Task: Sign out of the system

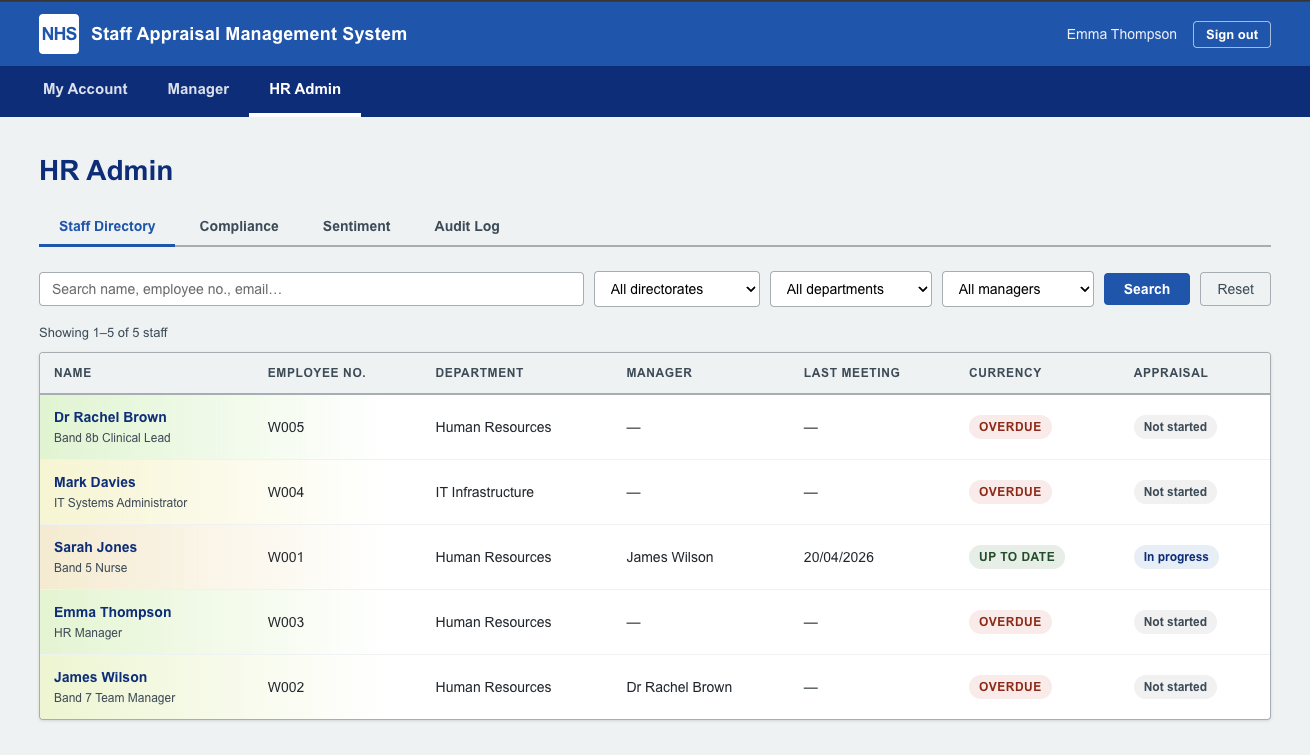Action: click(1231, 34)
